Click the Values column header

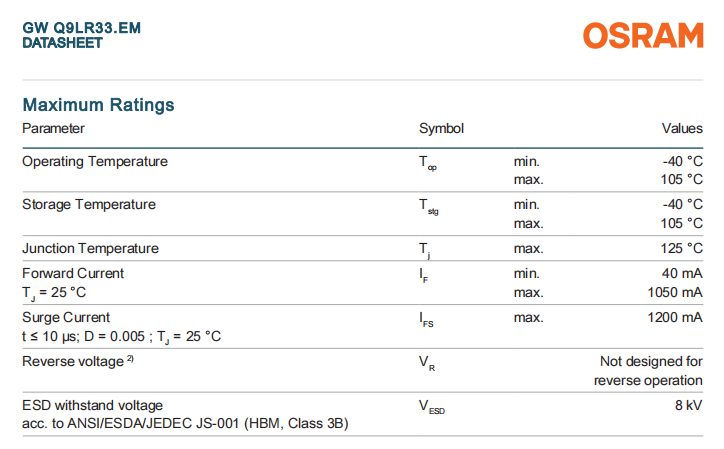(x=682, y=129)
